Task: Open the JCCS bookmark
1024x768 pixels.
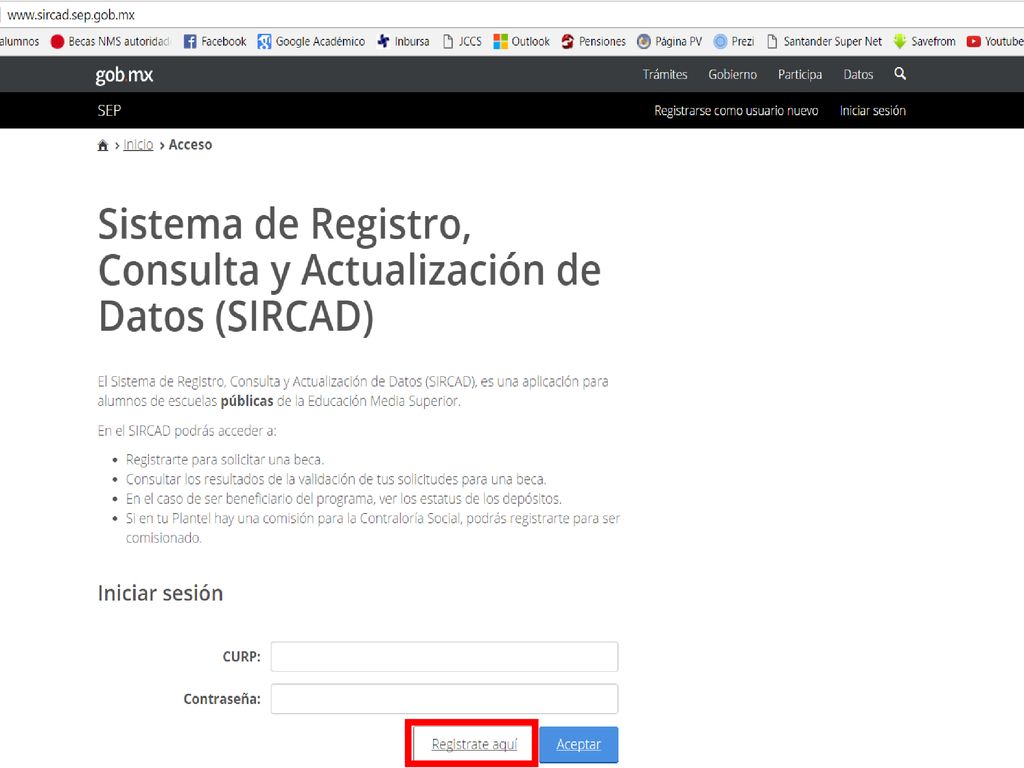Action: coord(462,42)
